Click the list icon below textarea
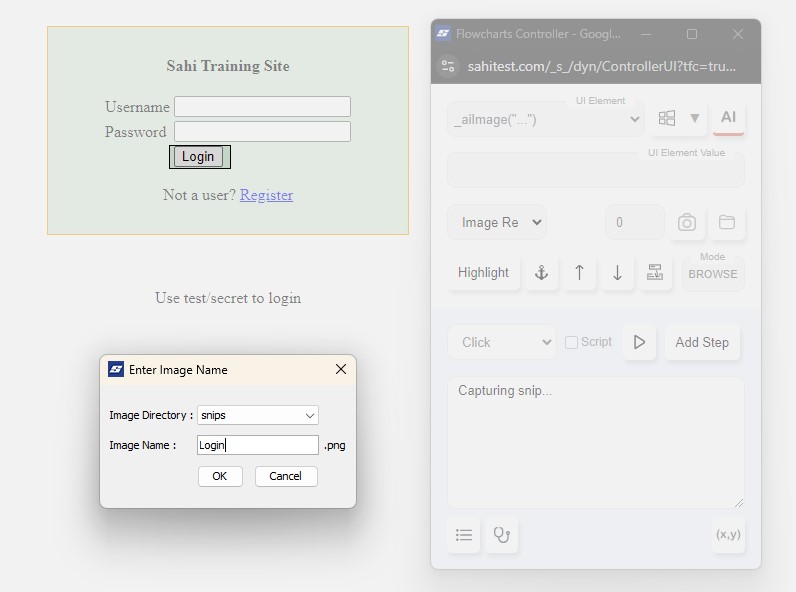The height and width of the screenshot is (592, 796). pyautogui.click(x=464, y=535)
